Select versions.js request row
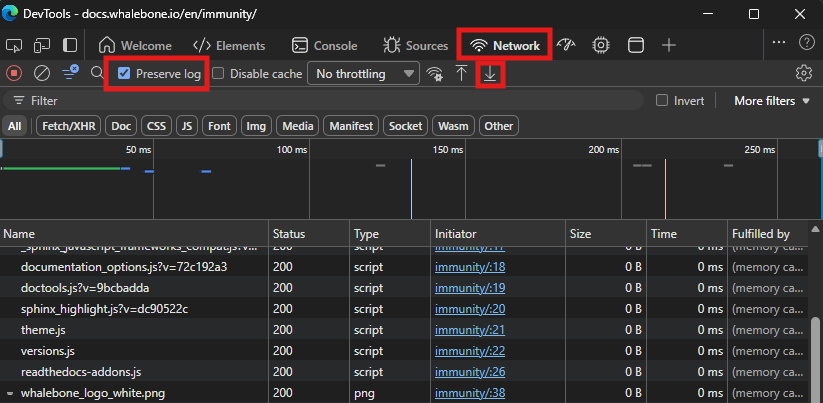Image resolution: width=823 pixels, height=403 pixels. (404, 351)
